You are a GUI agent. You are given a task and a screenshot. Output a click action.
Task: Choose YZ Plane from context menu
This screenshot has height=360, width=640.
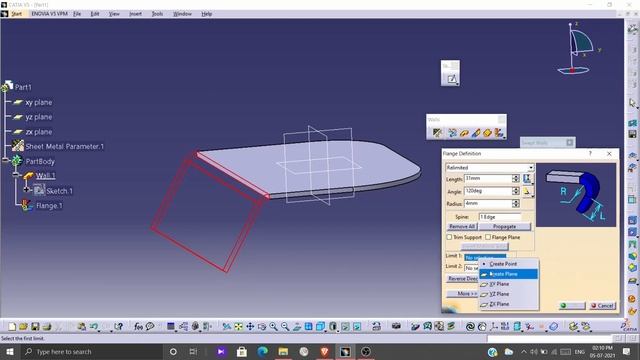tap(509, 294)
